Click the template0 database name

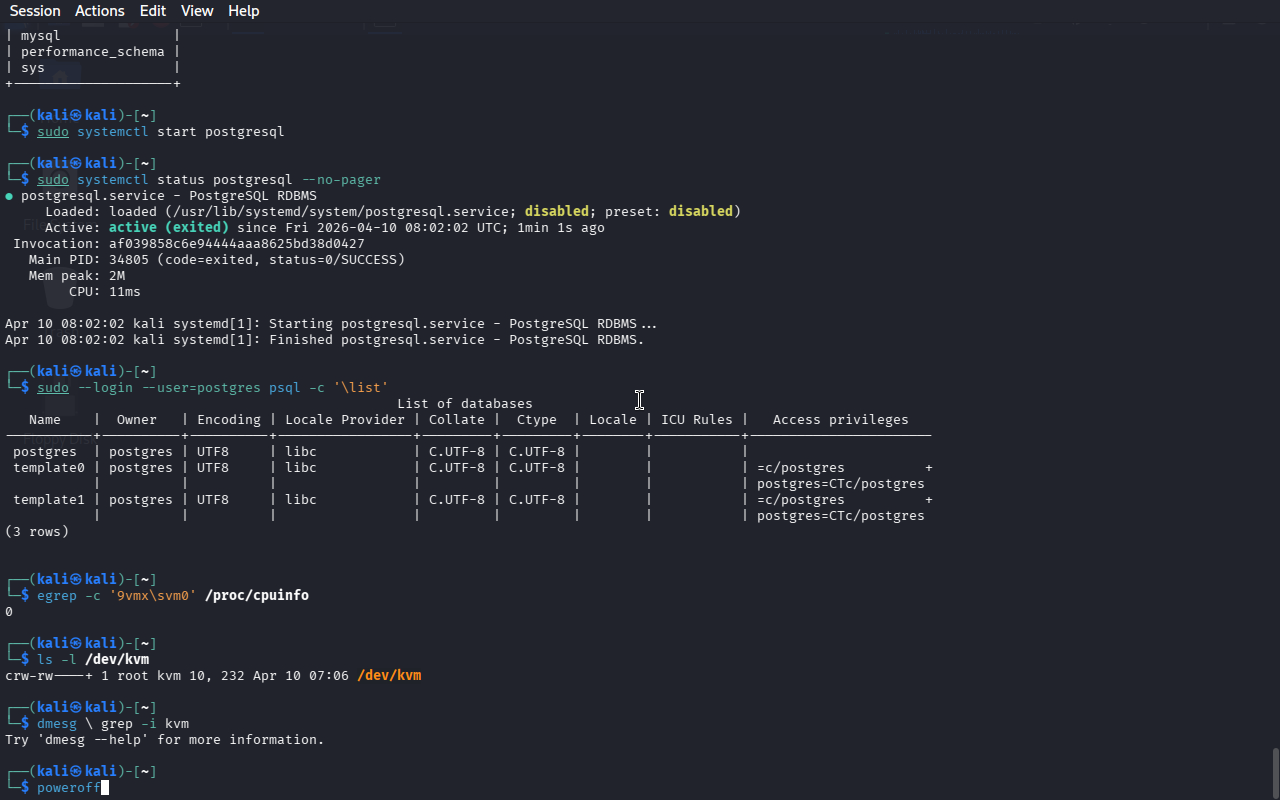(48, 468)
